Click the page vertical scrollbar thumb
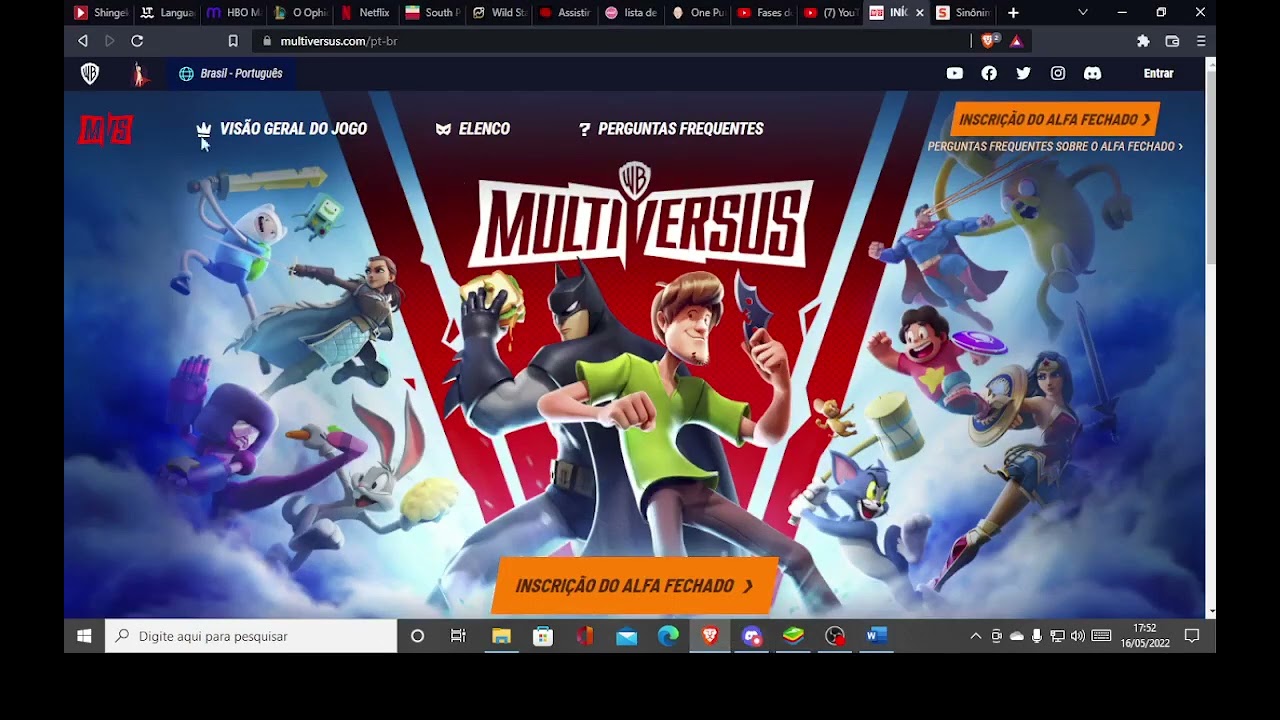 [1211, 168]
